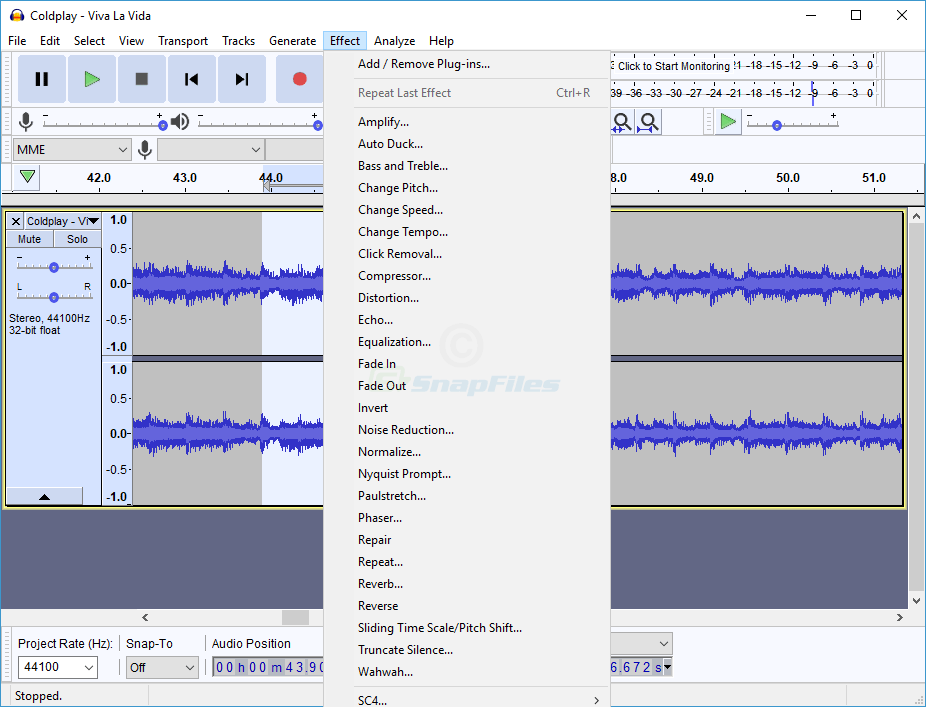Open the Snap-To dropdown

161,667
